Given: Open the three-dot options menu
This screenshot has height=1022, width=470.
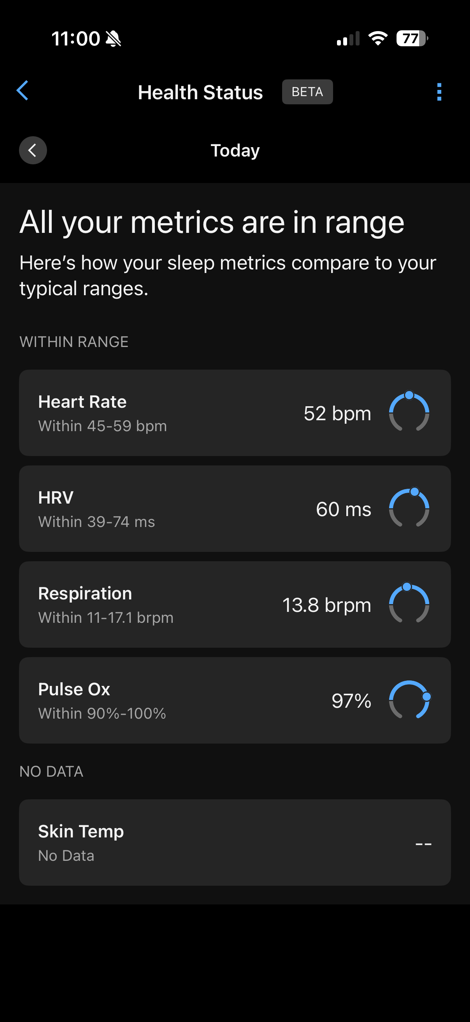Looking at the screenshot, I should [439, 92].
